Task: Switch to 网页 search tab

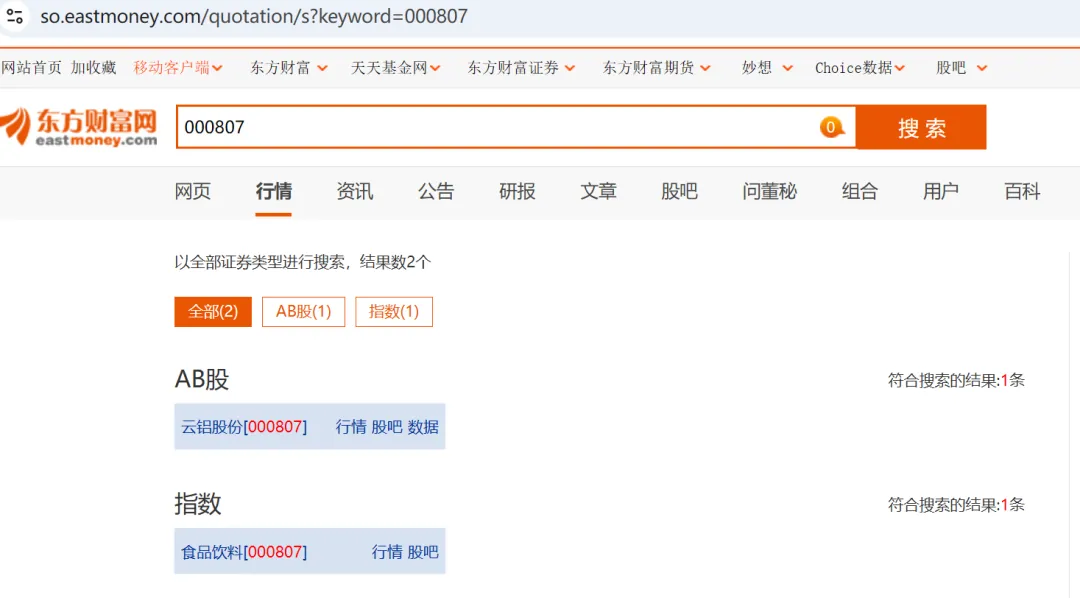Action: click(192, 192)
